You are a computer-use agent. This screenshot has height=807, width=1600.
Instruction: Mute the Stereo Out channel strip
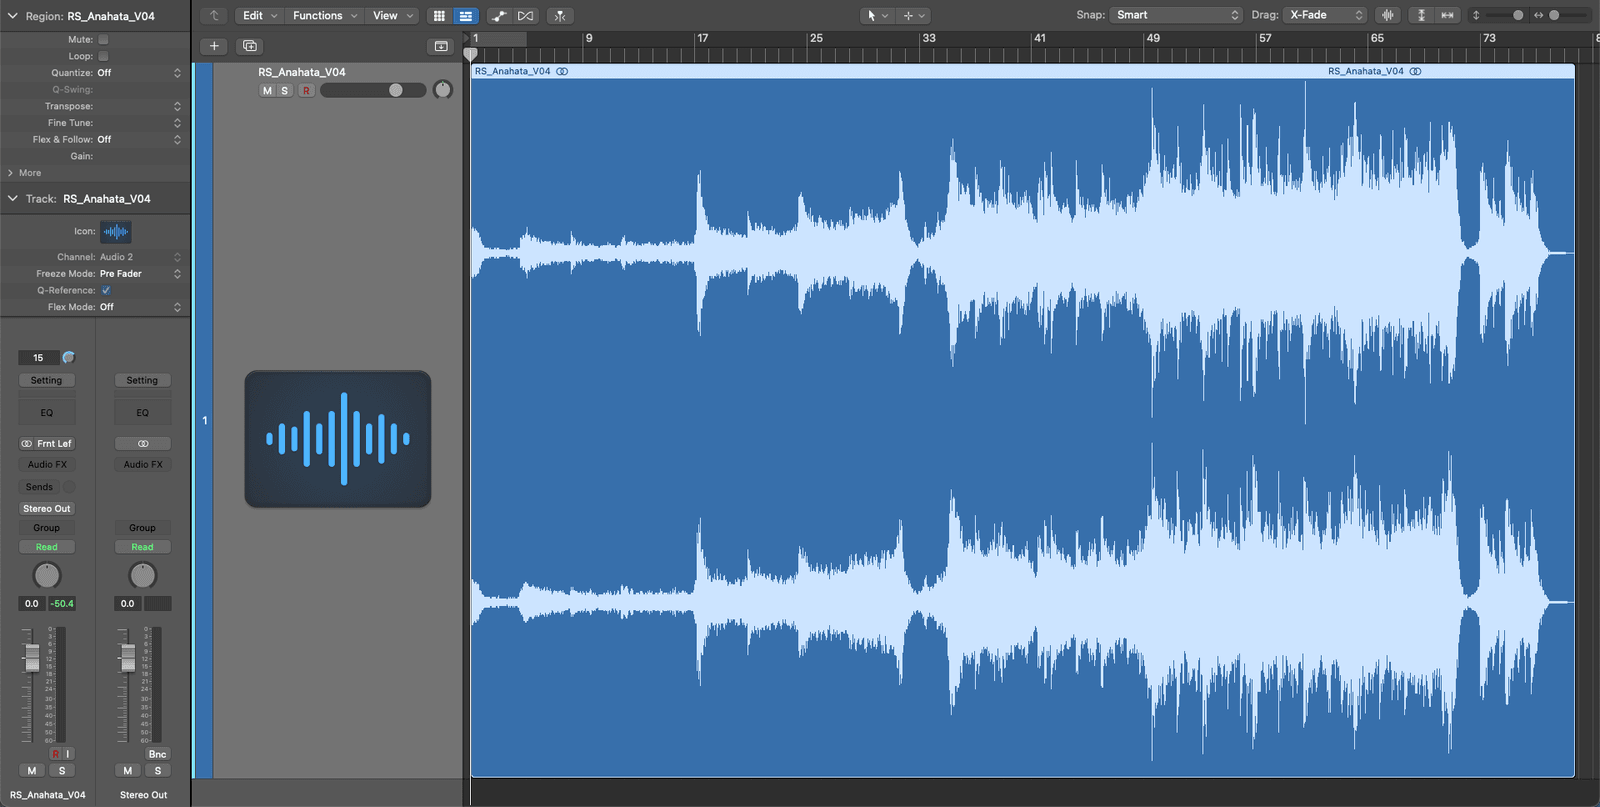(128, 771)
